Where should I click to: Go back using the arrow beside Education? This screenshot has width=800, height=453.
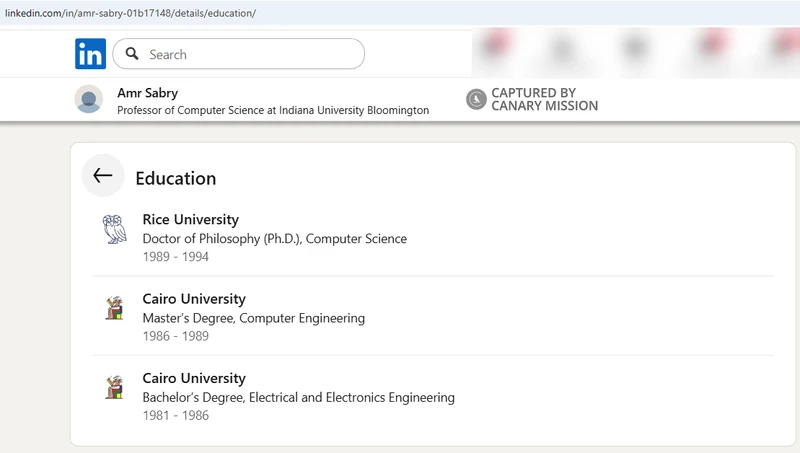pos(103,176)
